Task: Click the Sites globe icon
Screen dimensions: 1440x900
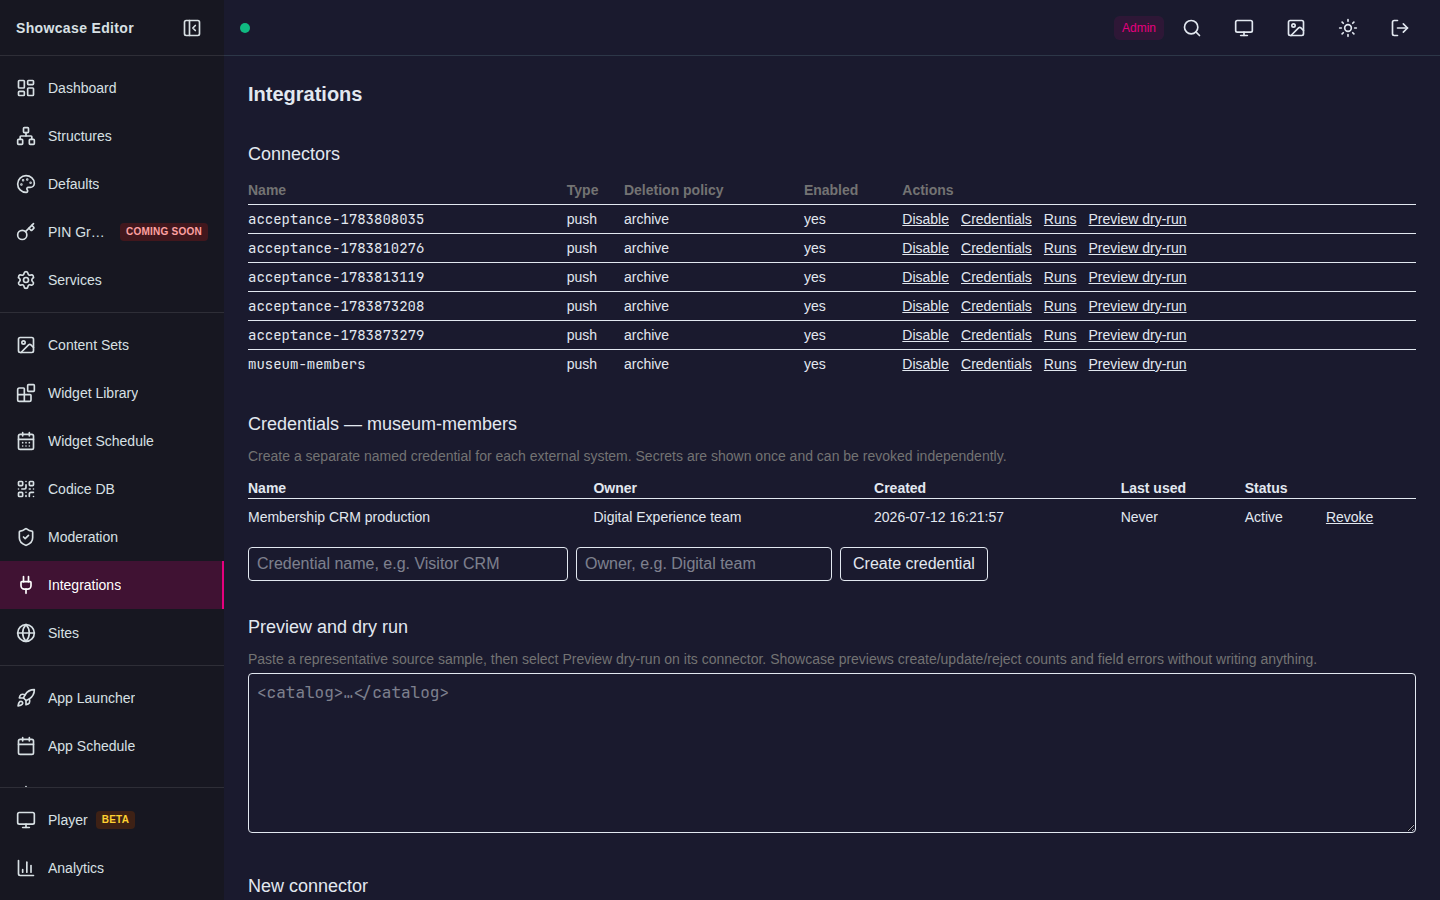Action: (x=26, y=633)
